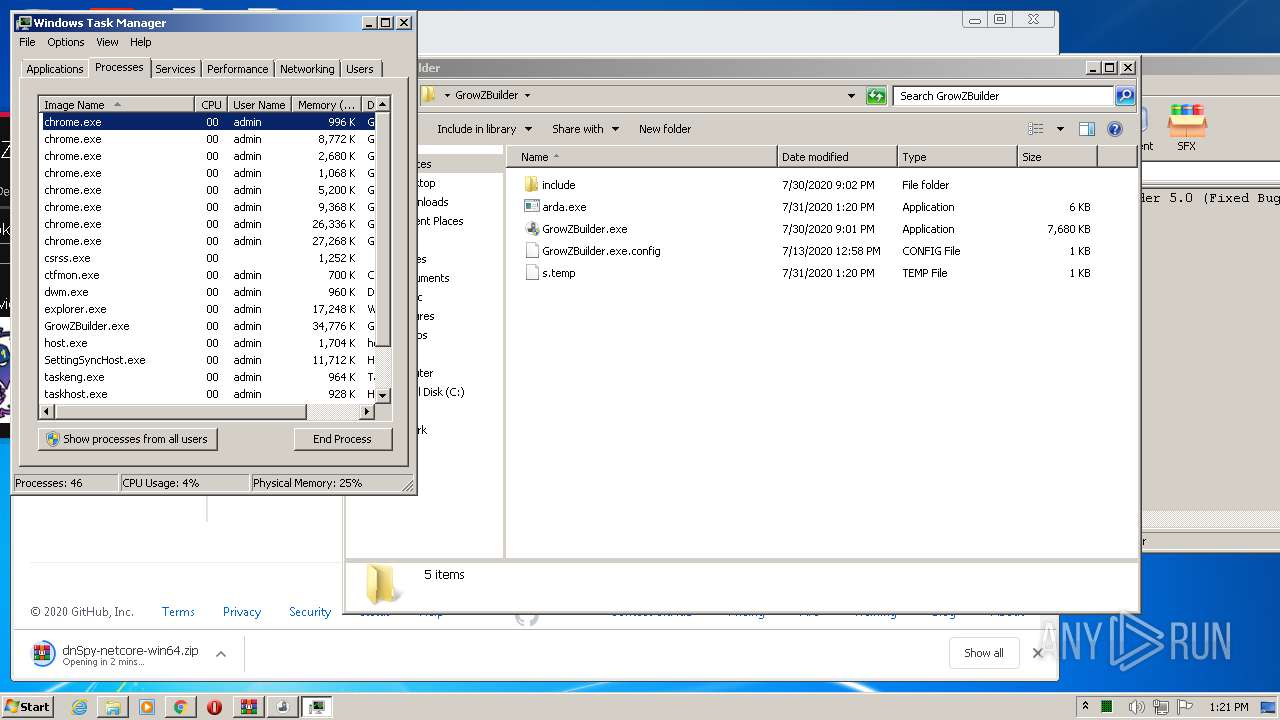Expand the GrowZBuilder breadcrumb arrow

click(x=527, y=96)
